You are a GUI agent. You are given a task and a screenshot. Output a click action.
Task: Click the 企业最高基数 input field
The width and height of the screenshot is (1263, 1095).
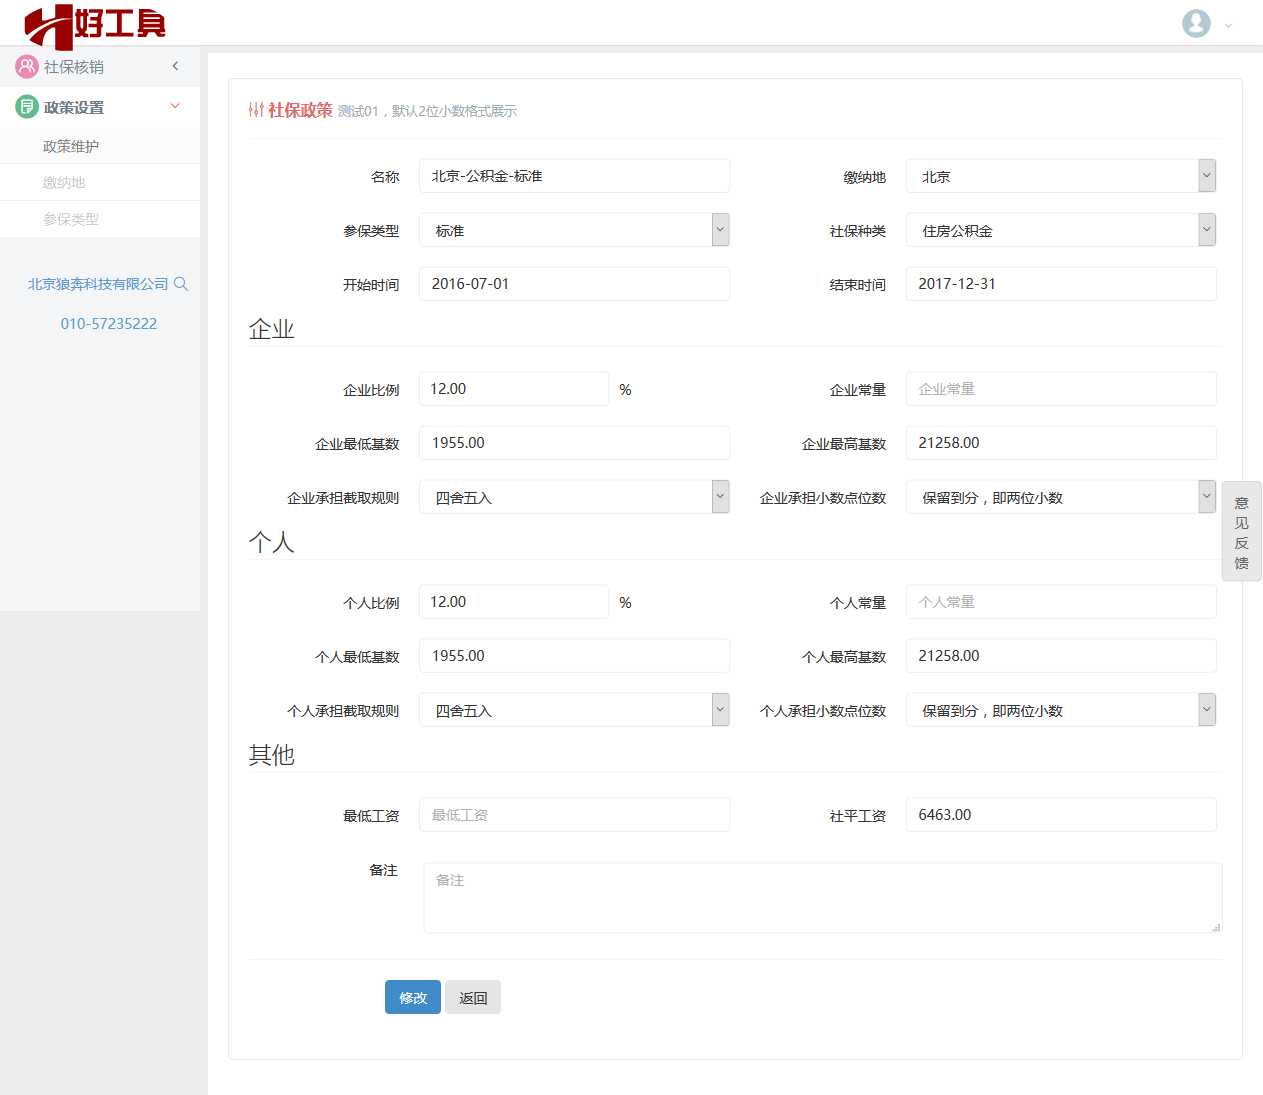(1061, 443)
